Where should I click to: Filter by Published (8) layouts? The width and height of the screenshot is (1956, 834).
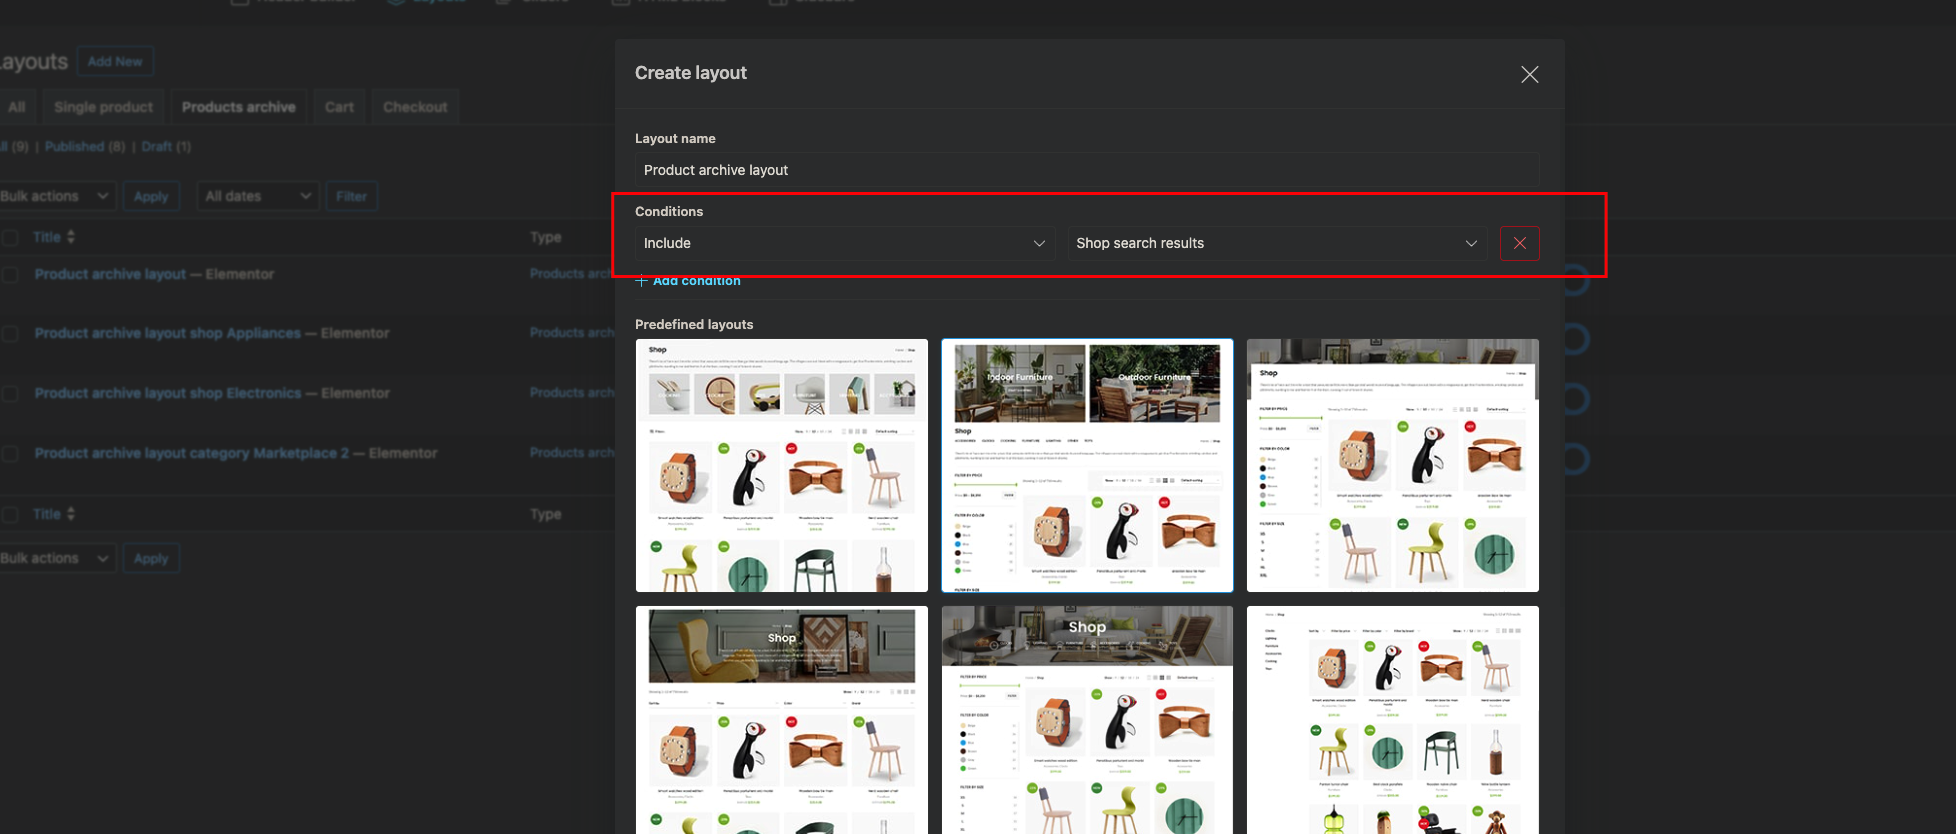pyautogui.click(x=85, y=146)
